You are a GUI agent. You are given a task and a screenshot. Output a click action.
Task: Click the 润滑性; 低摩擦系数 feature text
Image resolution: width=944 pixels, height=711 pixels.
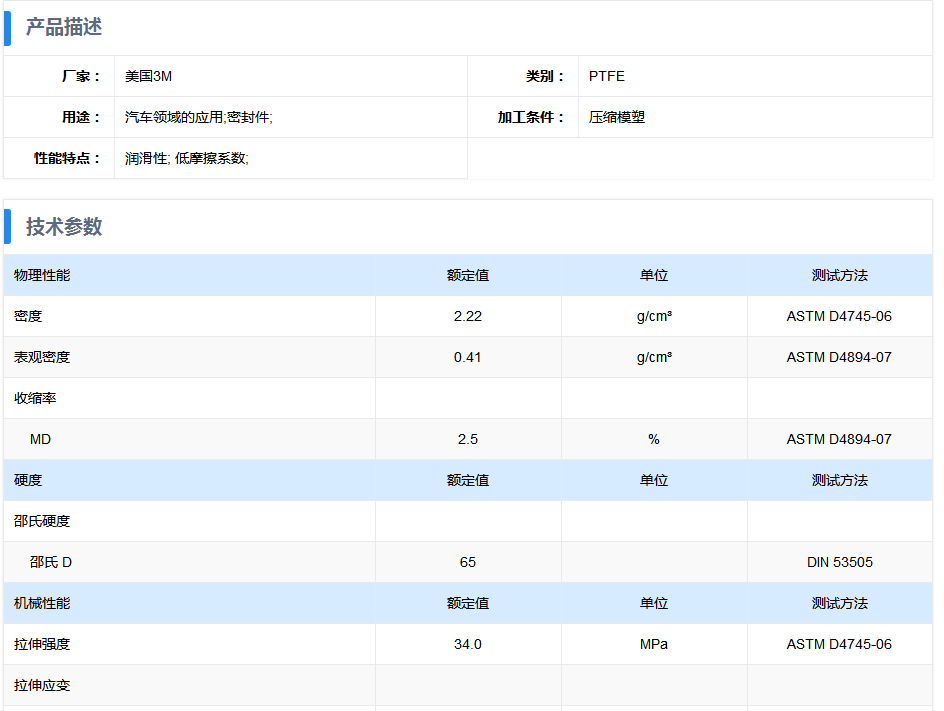point(187,158)
